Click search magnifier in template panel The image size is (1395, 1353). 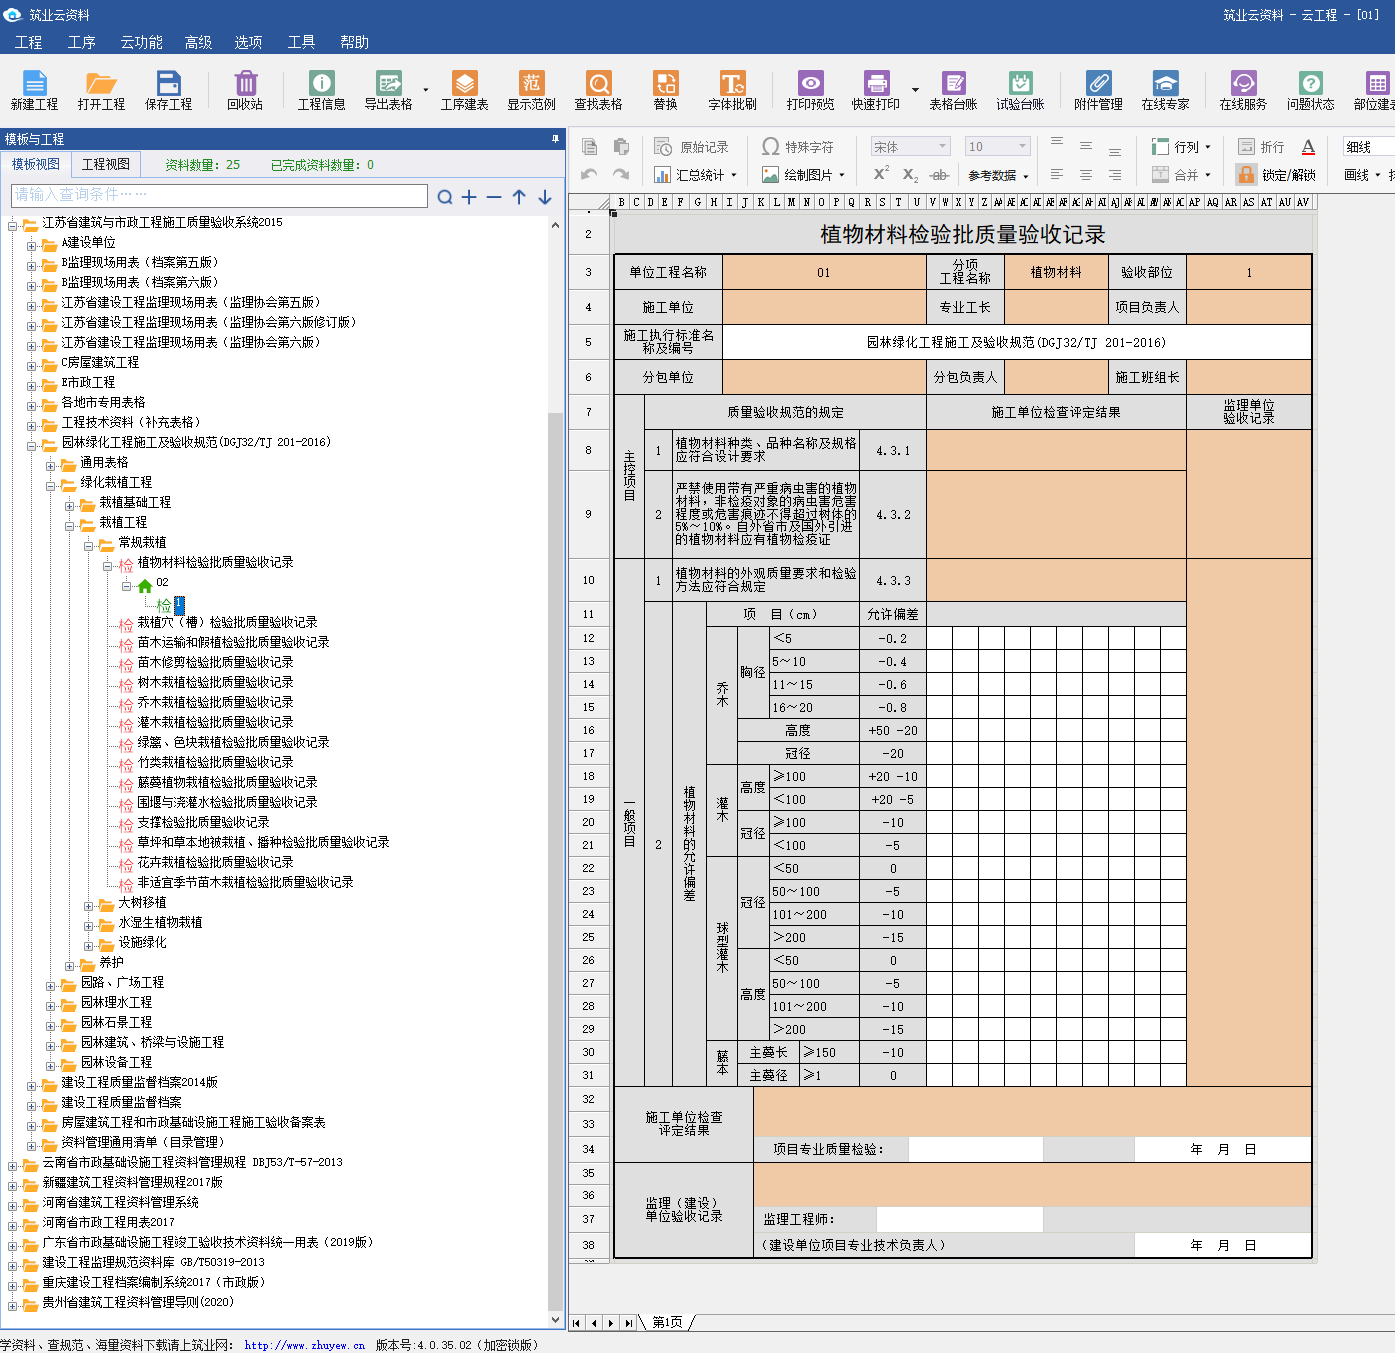[445, 197]
